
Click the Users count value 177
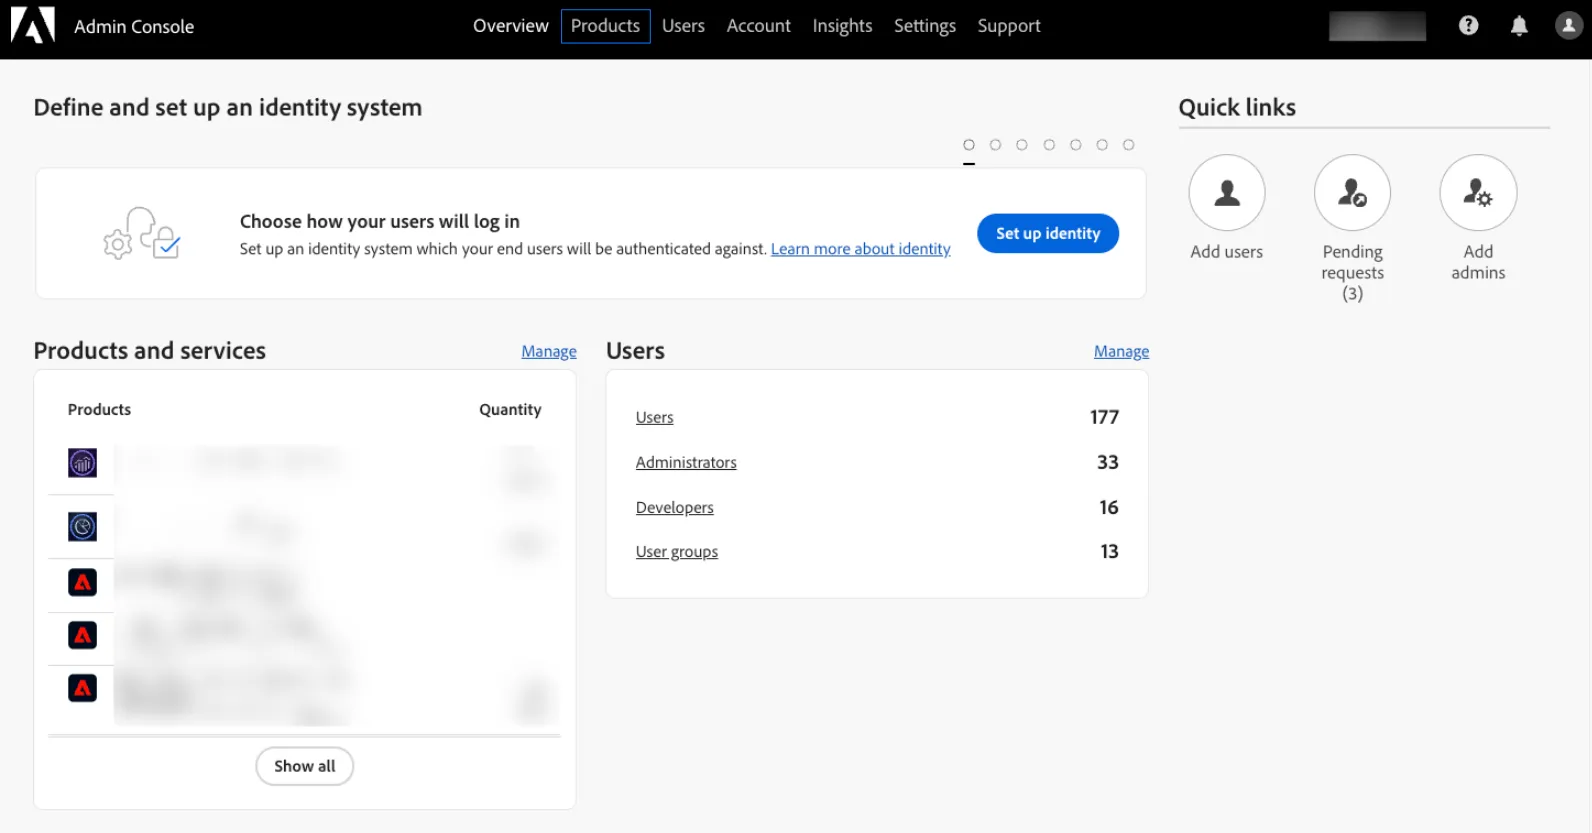pyautogui.click(x=1104, y=417)
